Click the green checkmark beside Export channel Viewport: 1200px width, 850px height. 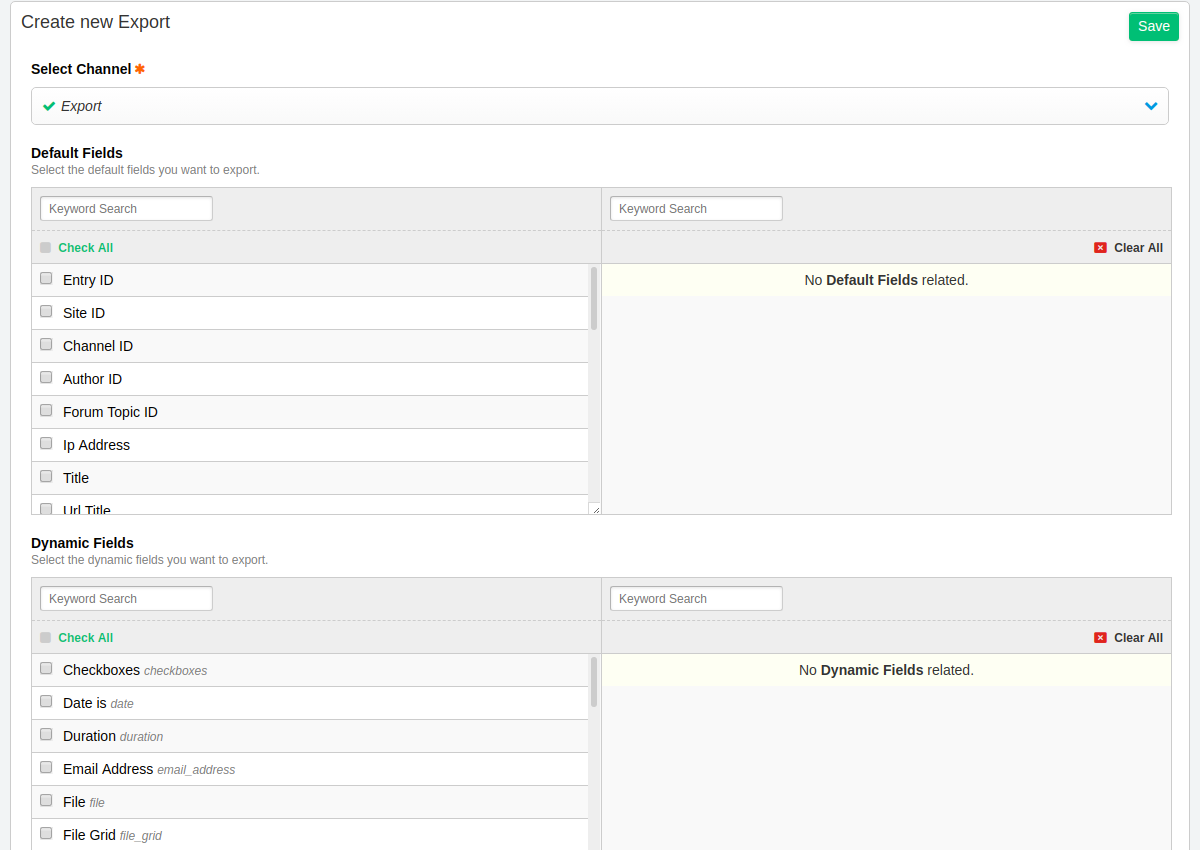click(x=48, y=105)
